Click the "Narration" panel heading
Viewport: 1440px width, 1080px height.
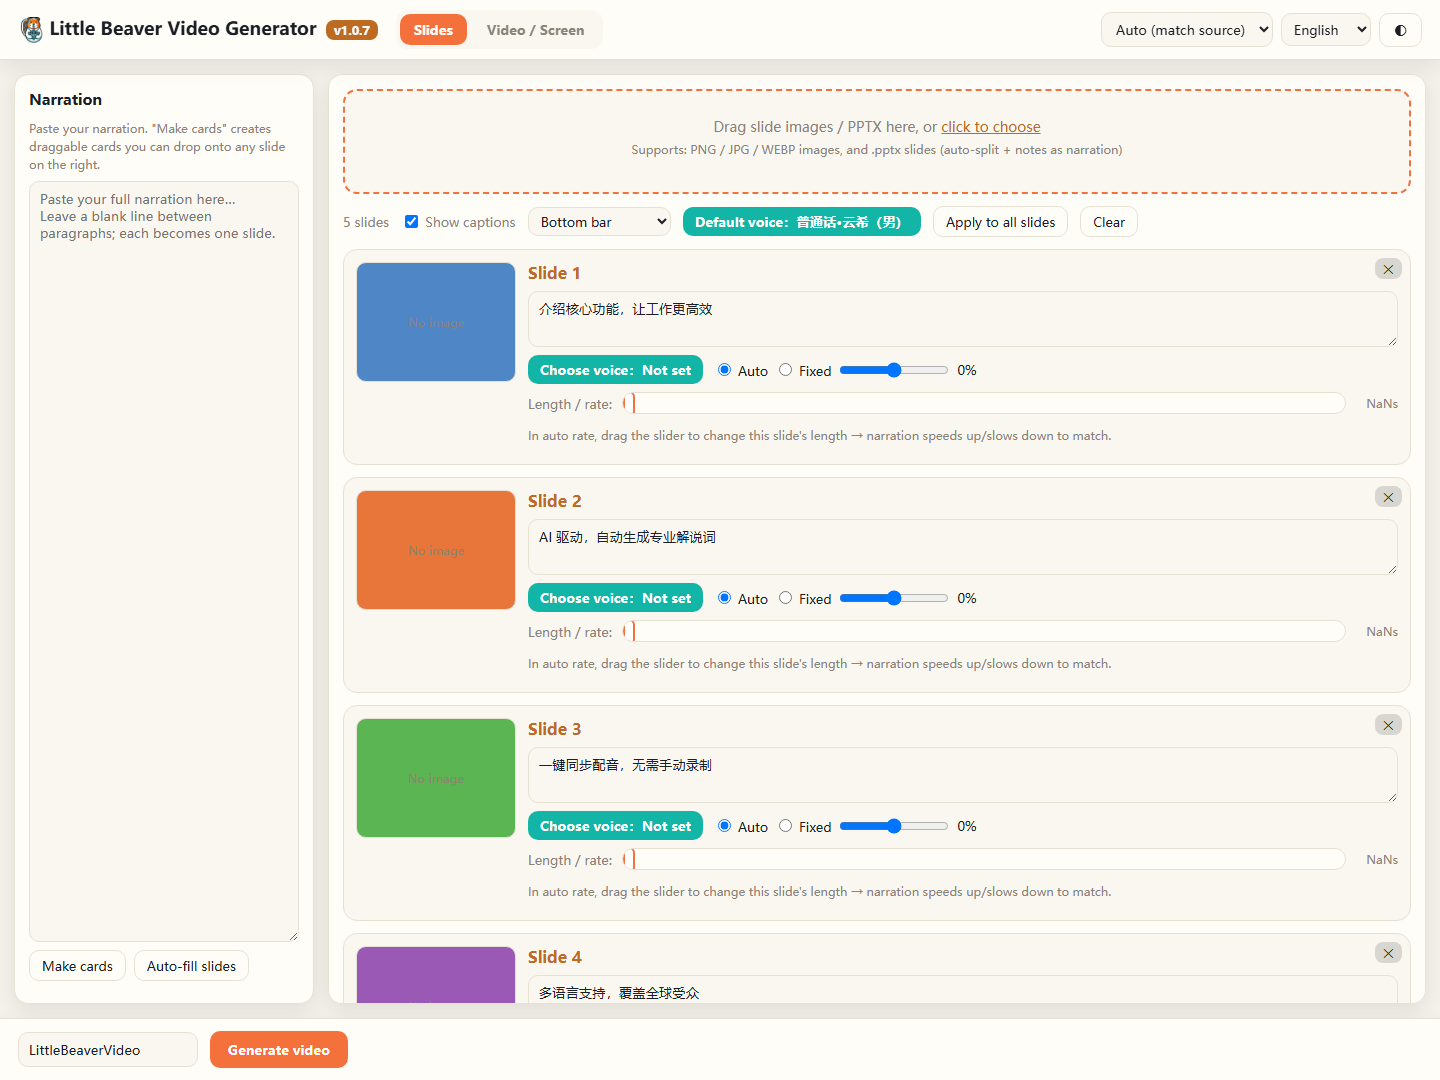pos(66,99)
